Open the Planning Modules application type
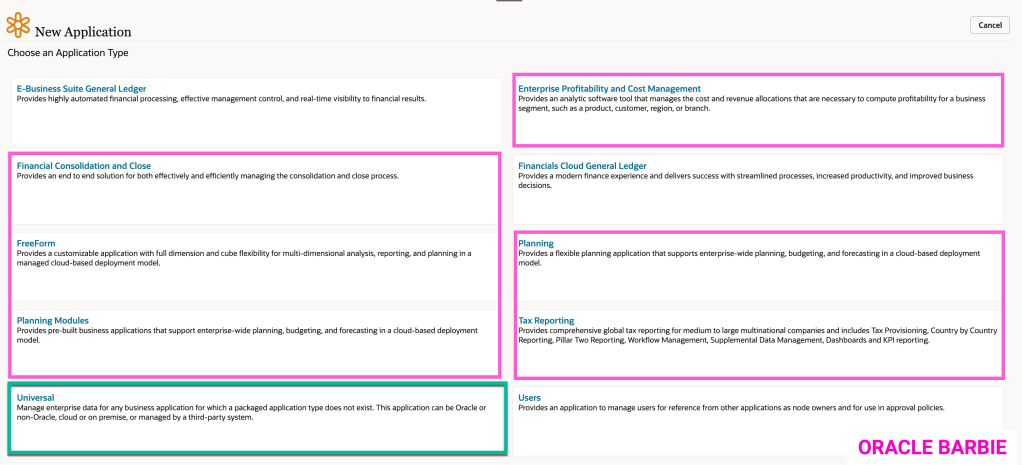1022x465 pixels. tap(53, 320)
